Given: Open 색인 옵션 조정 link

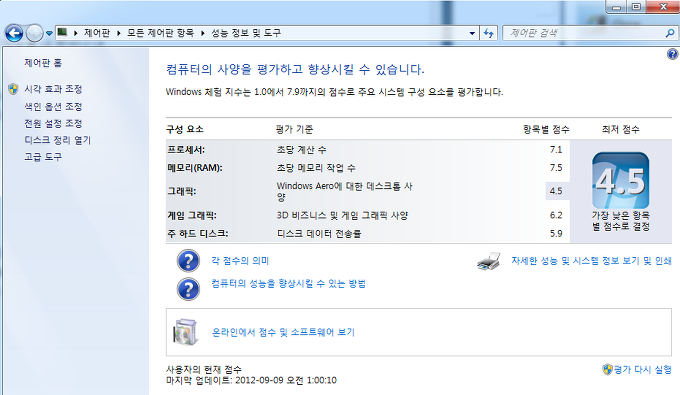Looking at the screenshot, I should point(53,106).
